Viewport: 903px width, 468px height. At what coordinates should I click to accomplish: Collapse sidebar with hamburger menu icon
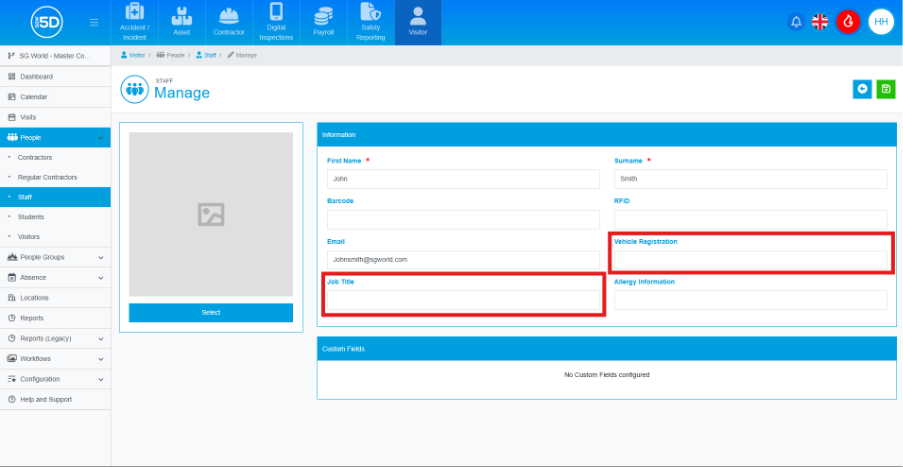[x=94, y=22]
